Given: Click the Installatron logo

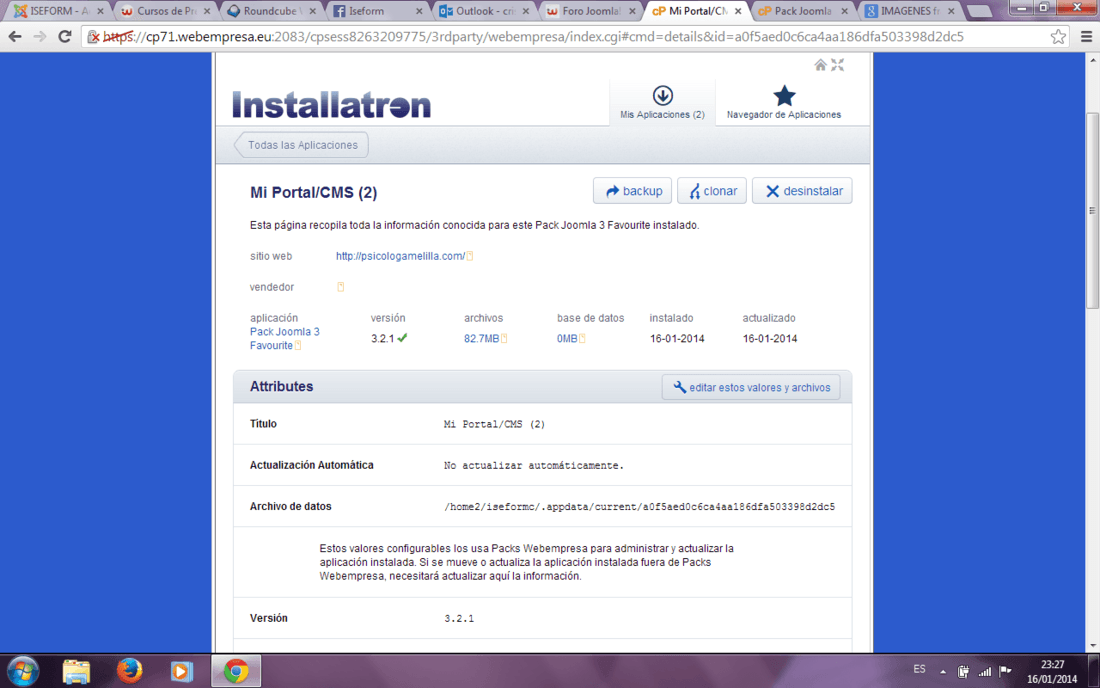Looking at the screenshot, I should point(331,104).
